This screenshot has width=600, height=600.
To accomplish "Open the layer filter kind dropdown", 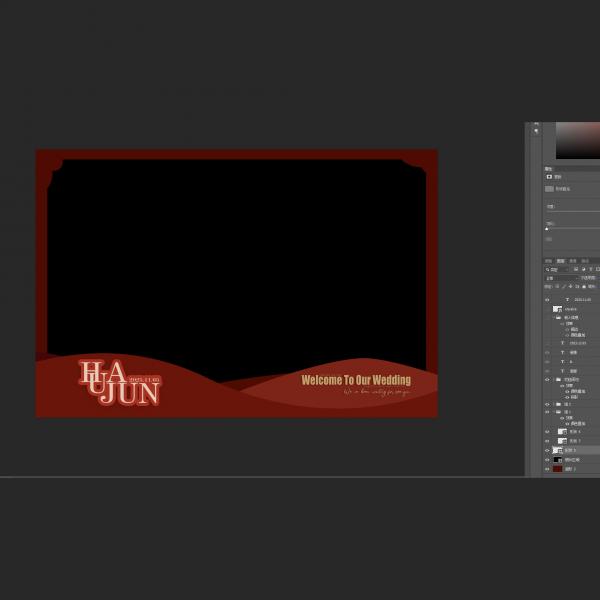I will coord(554,269).
